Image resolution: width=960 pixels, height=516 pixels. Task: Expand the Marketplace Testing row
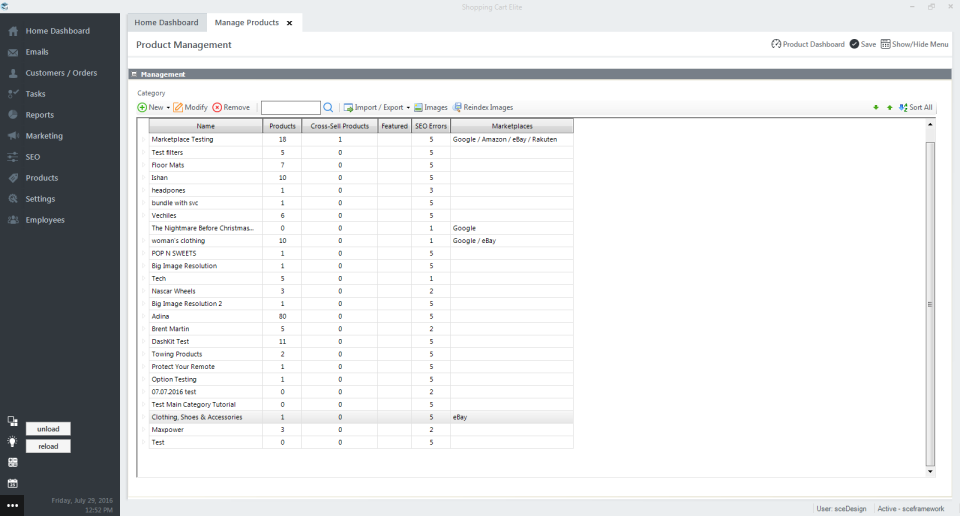pyautogui.click(x=144, y=140)
